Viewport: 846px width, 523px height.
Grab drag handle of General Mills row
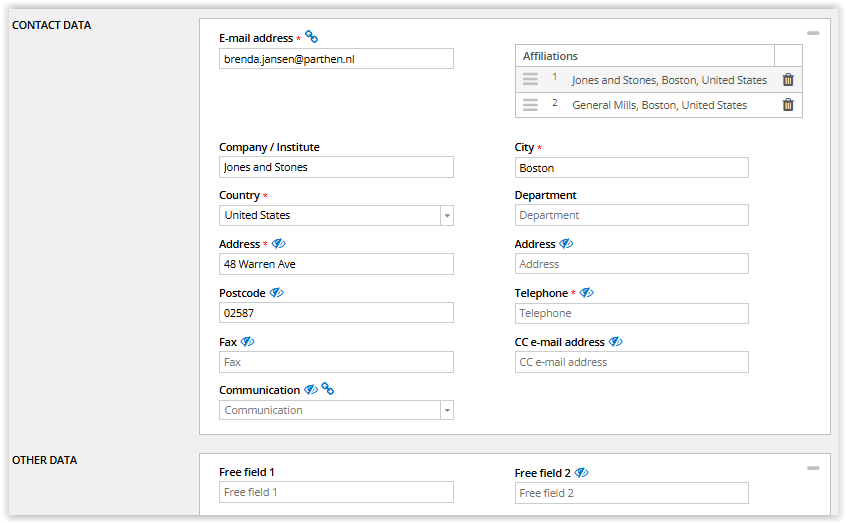click(530, 105)
